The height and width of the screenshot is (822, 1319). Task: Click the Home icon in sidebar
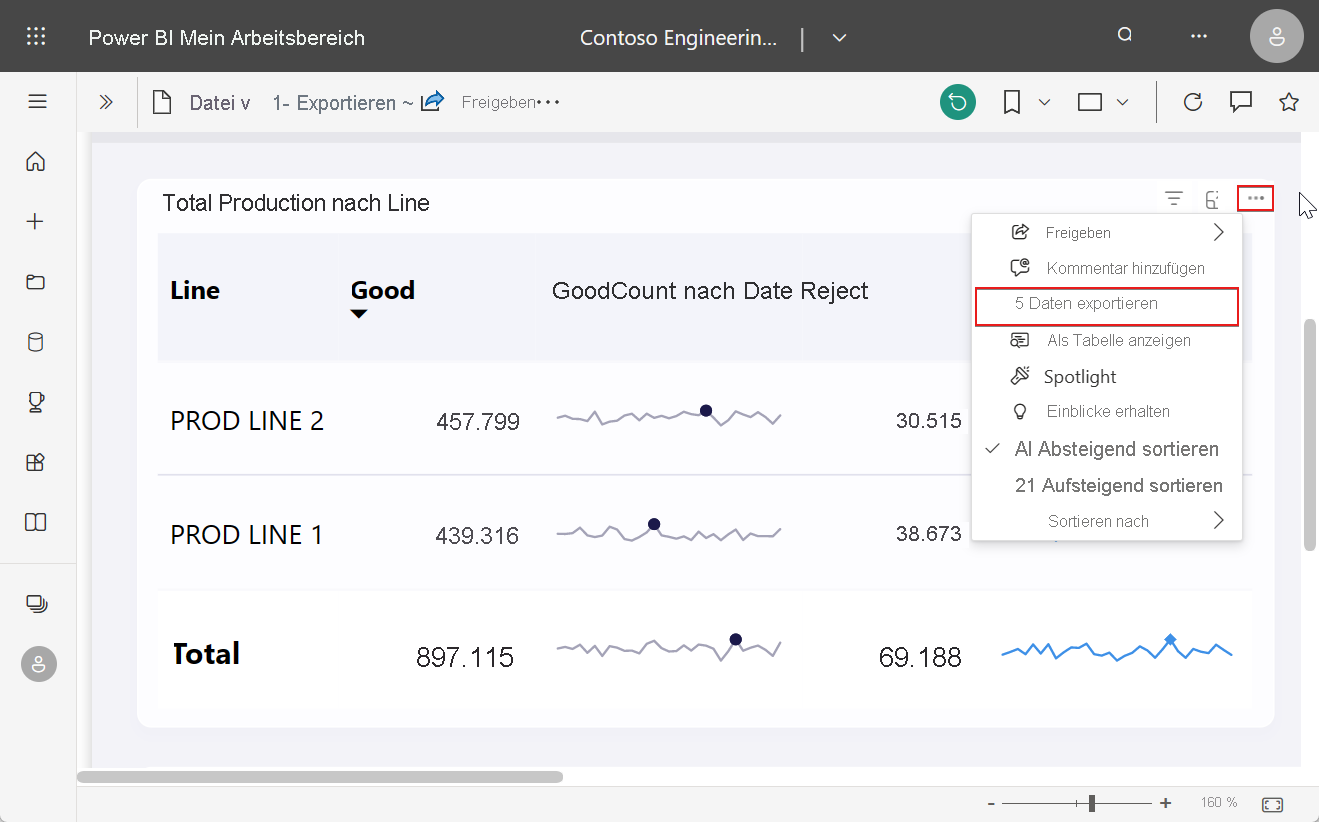coord(36,161)
